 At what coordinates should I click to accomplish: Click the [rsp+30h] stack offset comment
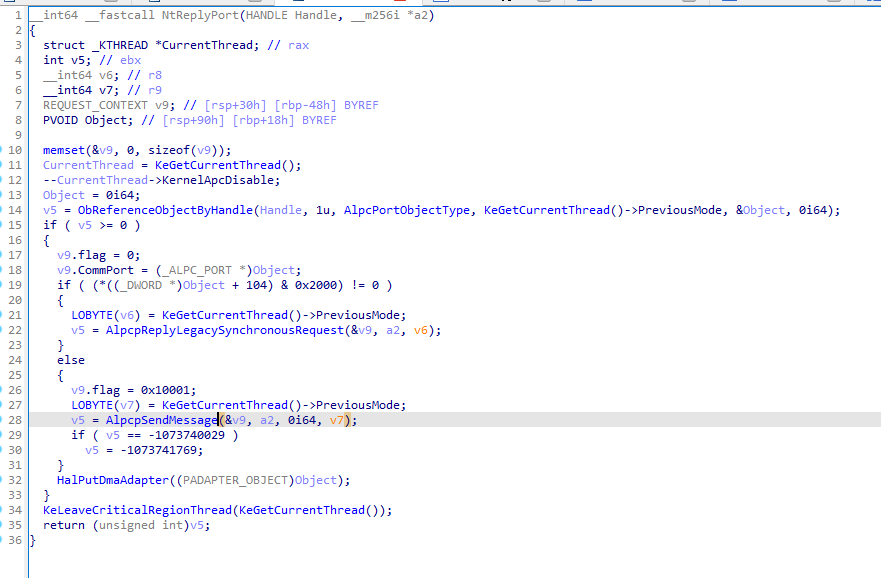tap(235, 105)
